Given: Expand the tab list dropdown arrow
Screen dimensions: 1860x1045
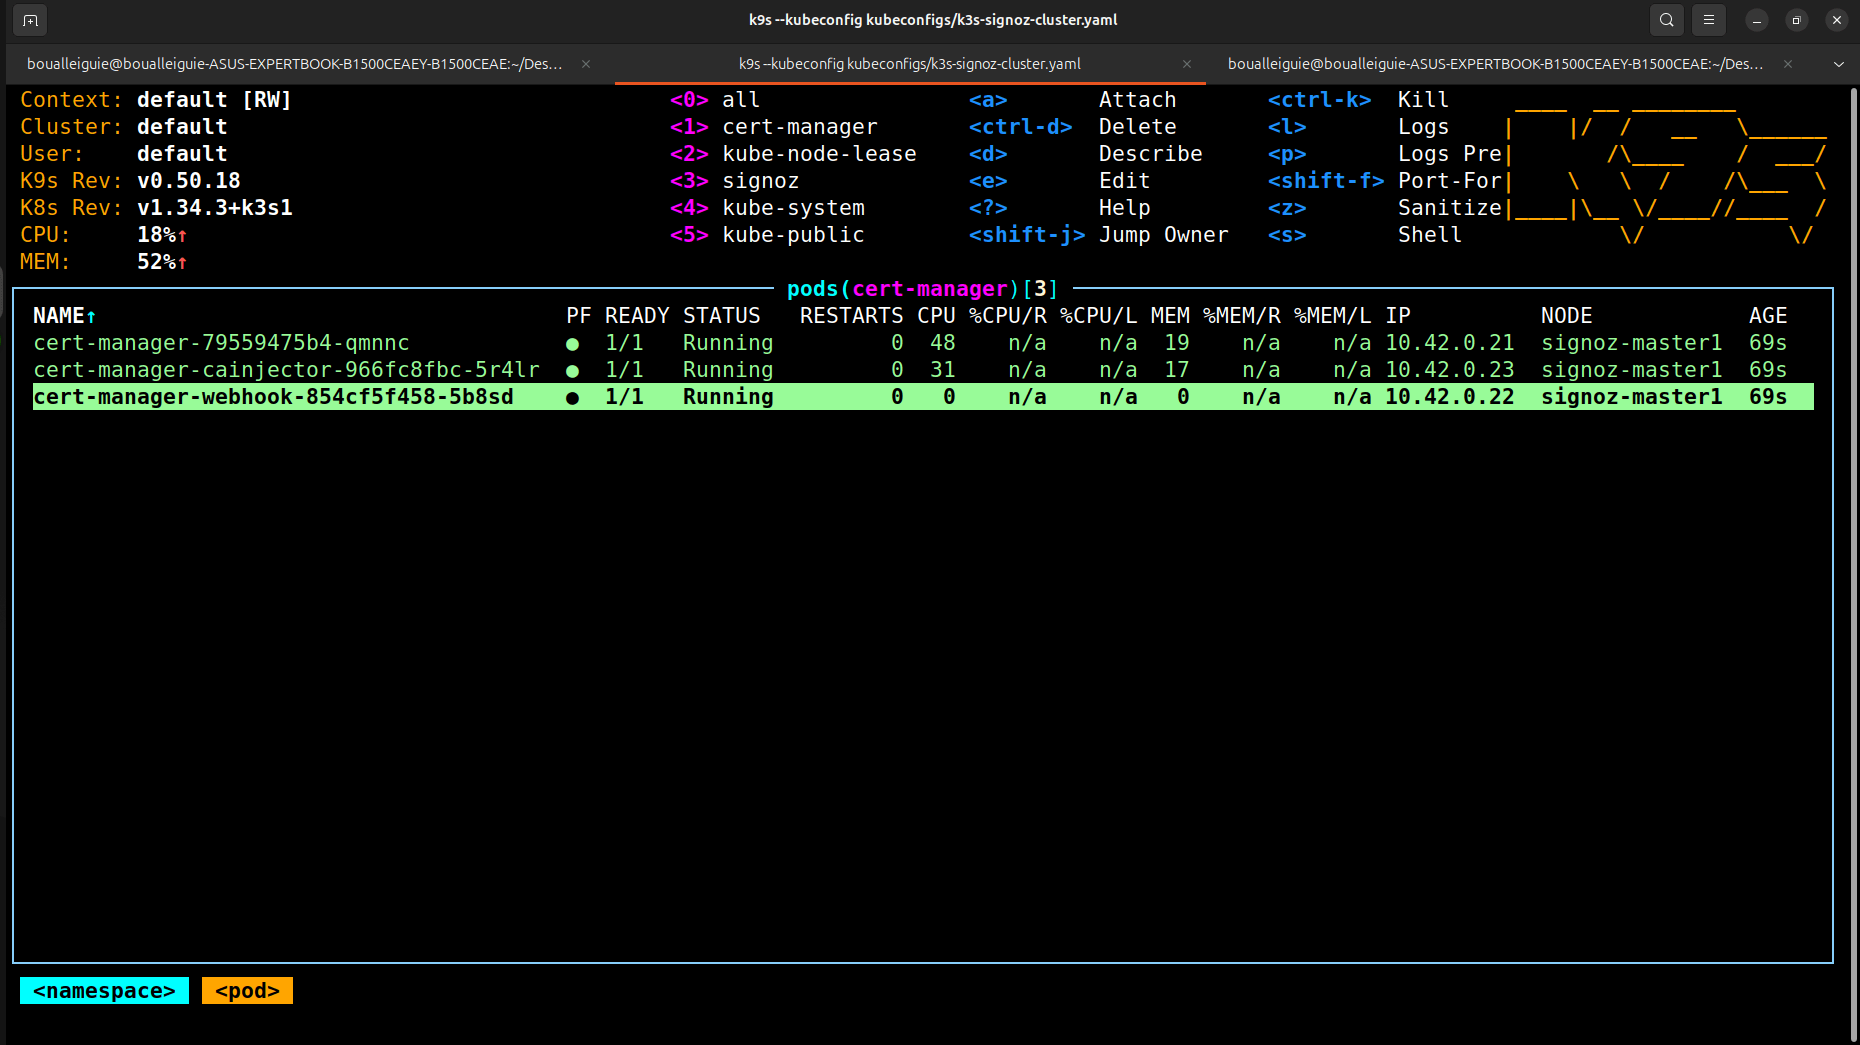Looking at the screenshot, I should pyautogui.click(x=1839, y=64).
